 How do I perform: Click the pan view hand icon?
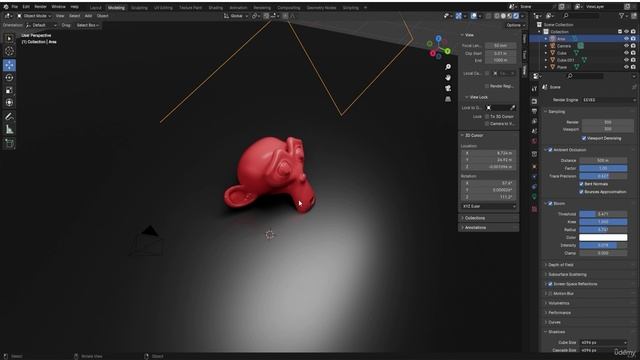point(448,78)
